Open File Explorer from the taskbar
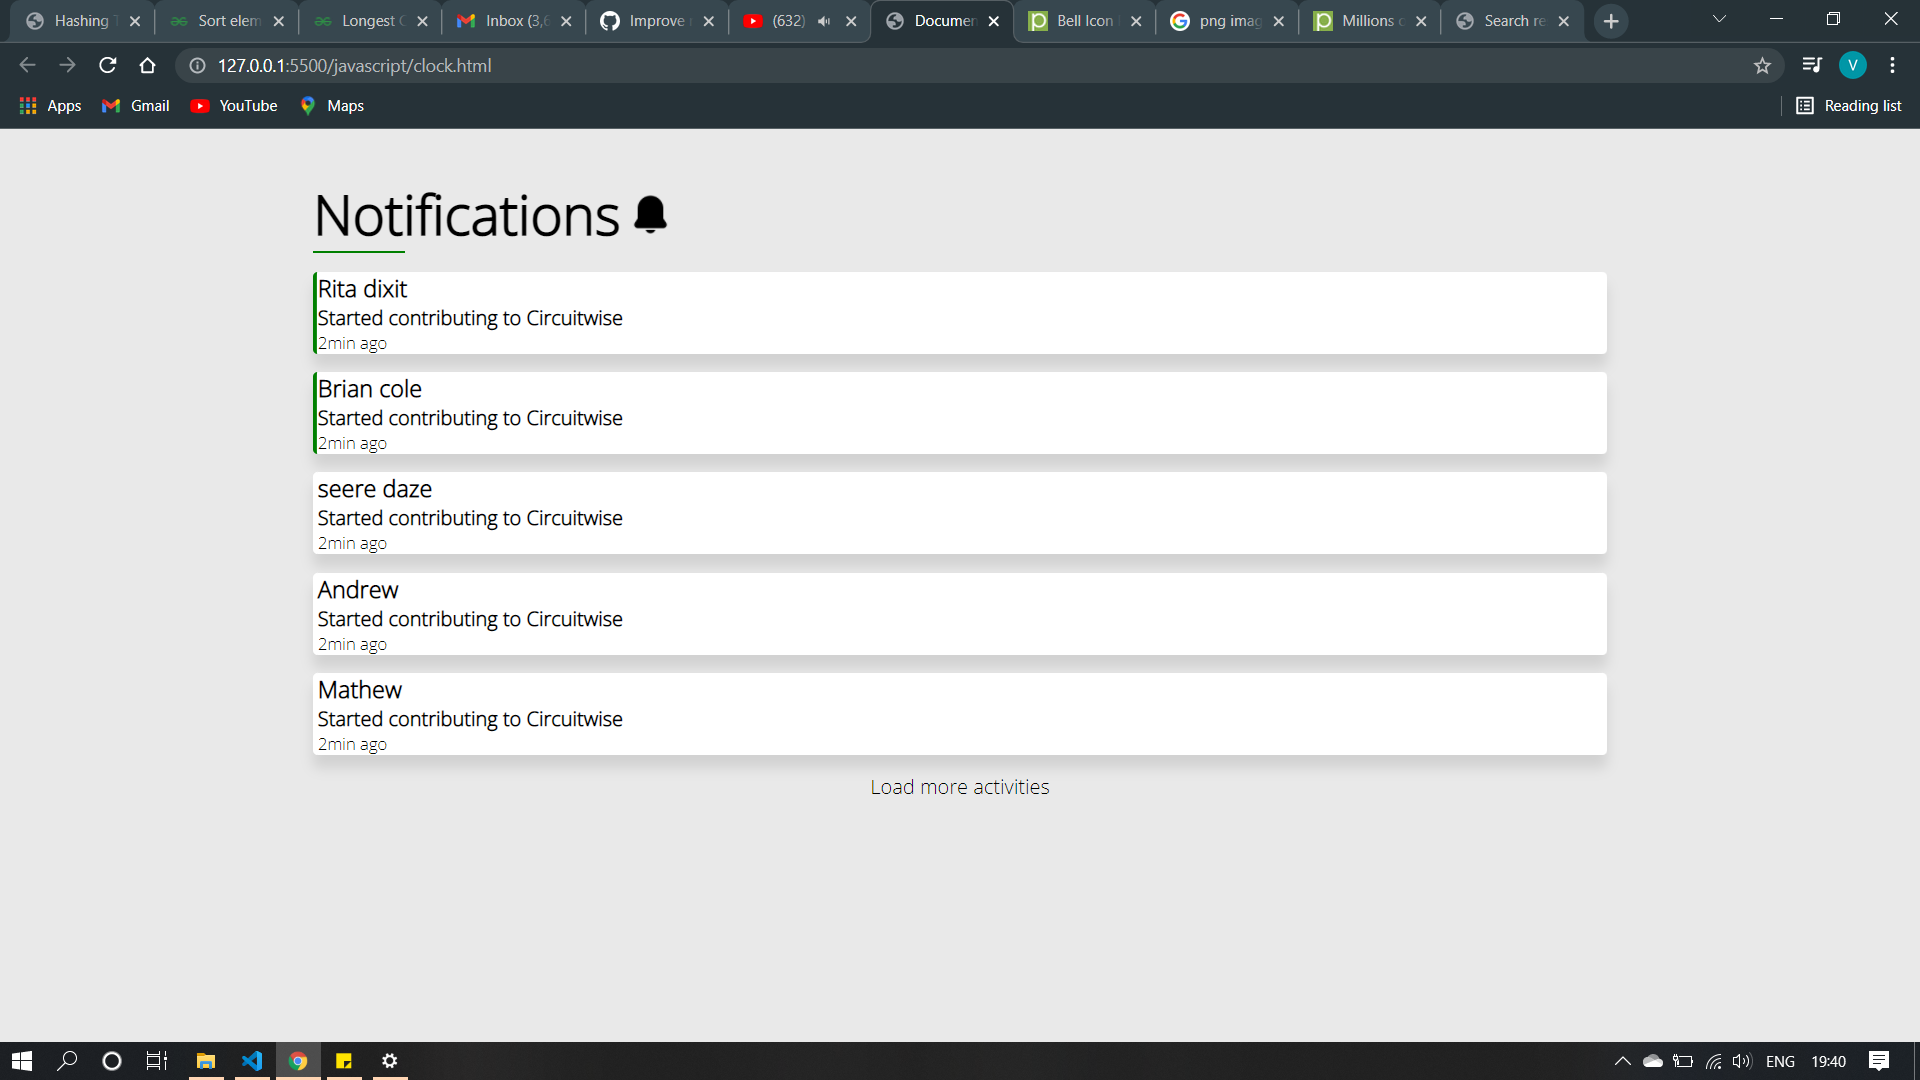 coord(206,1061)
